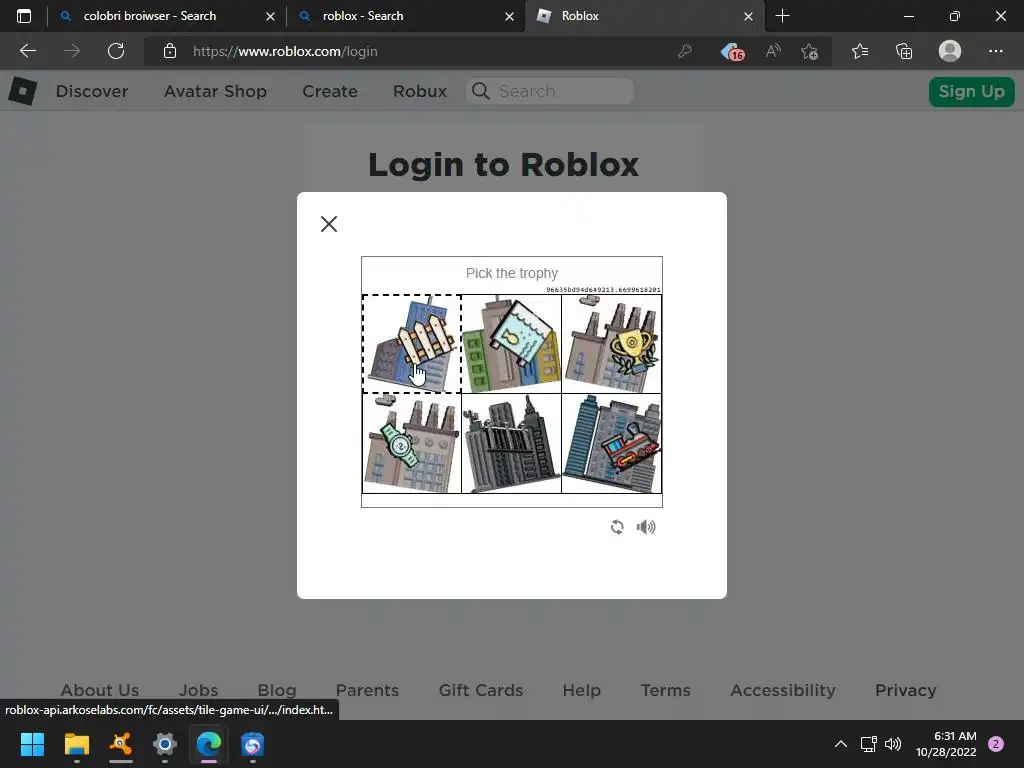Open File Explorer from the taskbar

pyautogui.click(x=76, y=744)
